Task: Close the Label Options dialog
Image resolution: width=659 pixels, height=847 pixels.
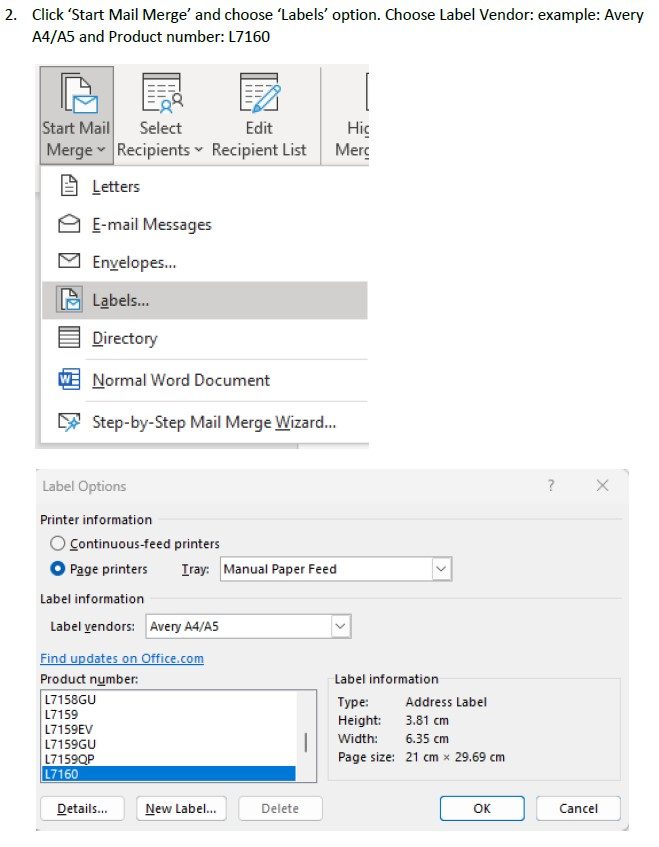Action: [x=603, y=485]
